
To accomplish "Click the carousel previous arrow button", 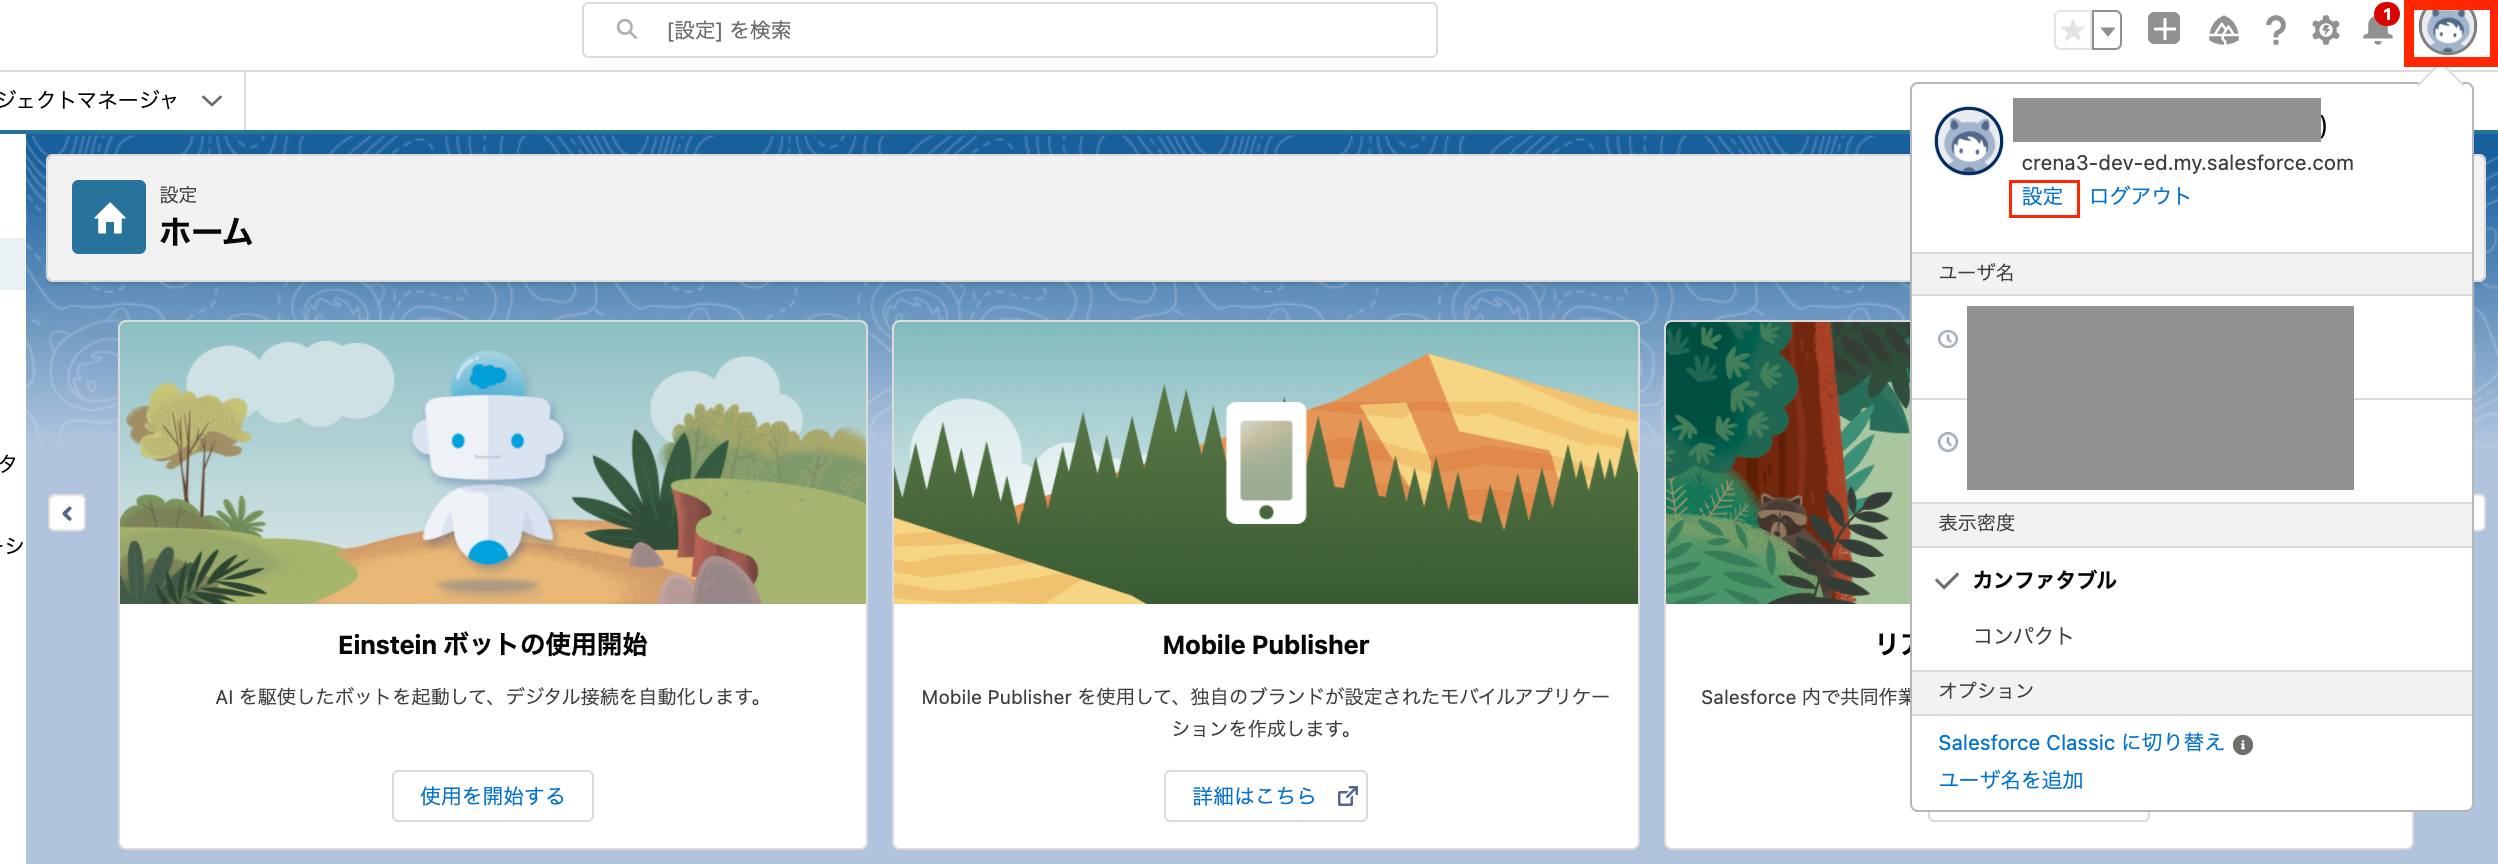I will click(x=67, y=513).
